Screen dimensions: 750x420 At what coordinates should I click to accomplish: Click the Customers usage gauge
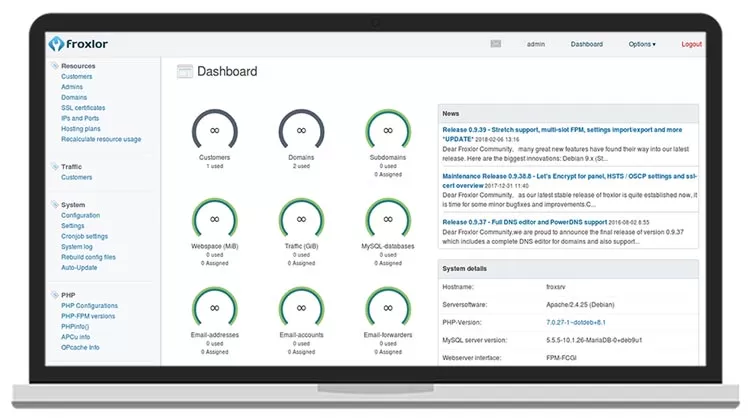tap(214, 129)
